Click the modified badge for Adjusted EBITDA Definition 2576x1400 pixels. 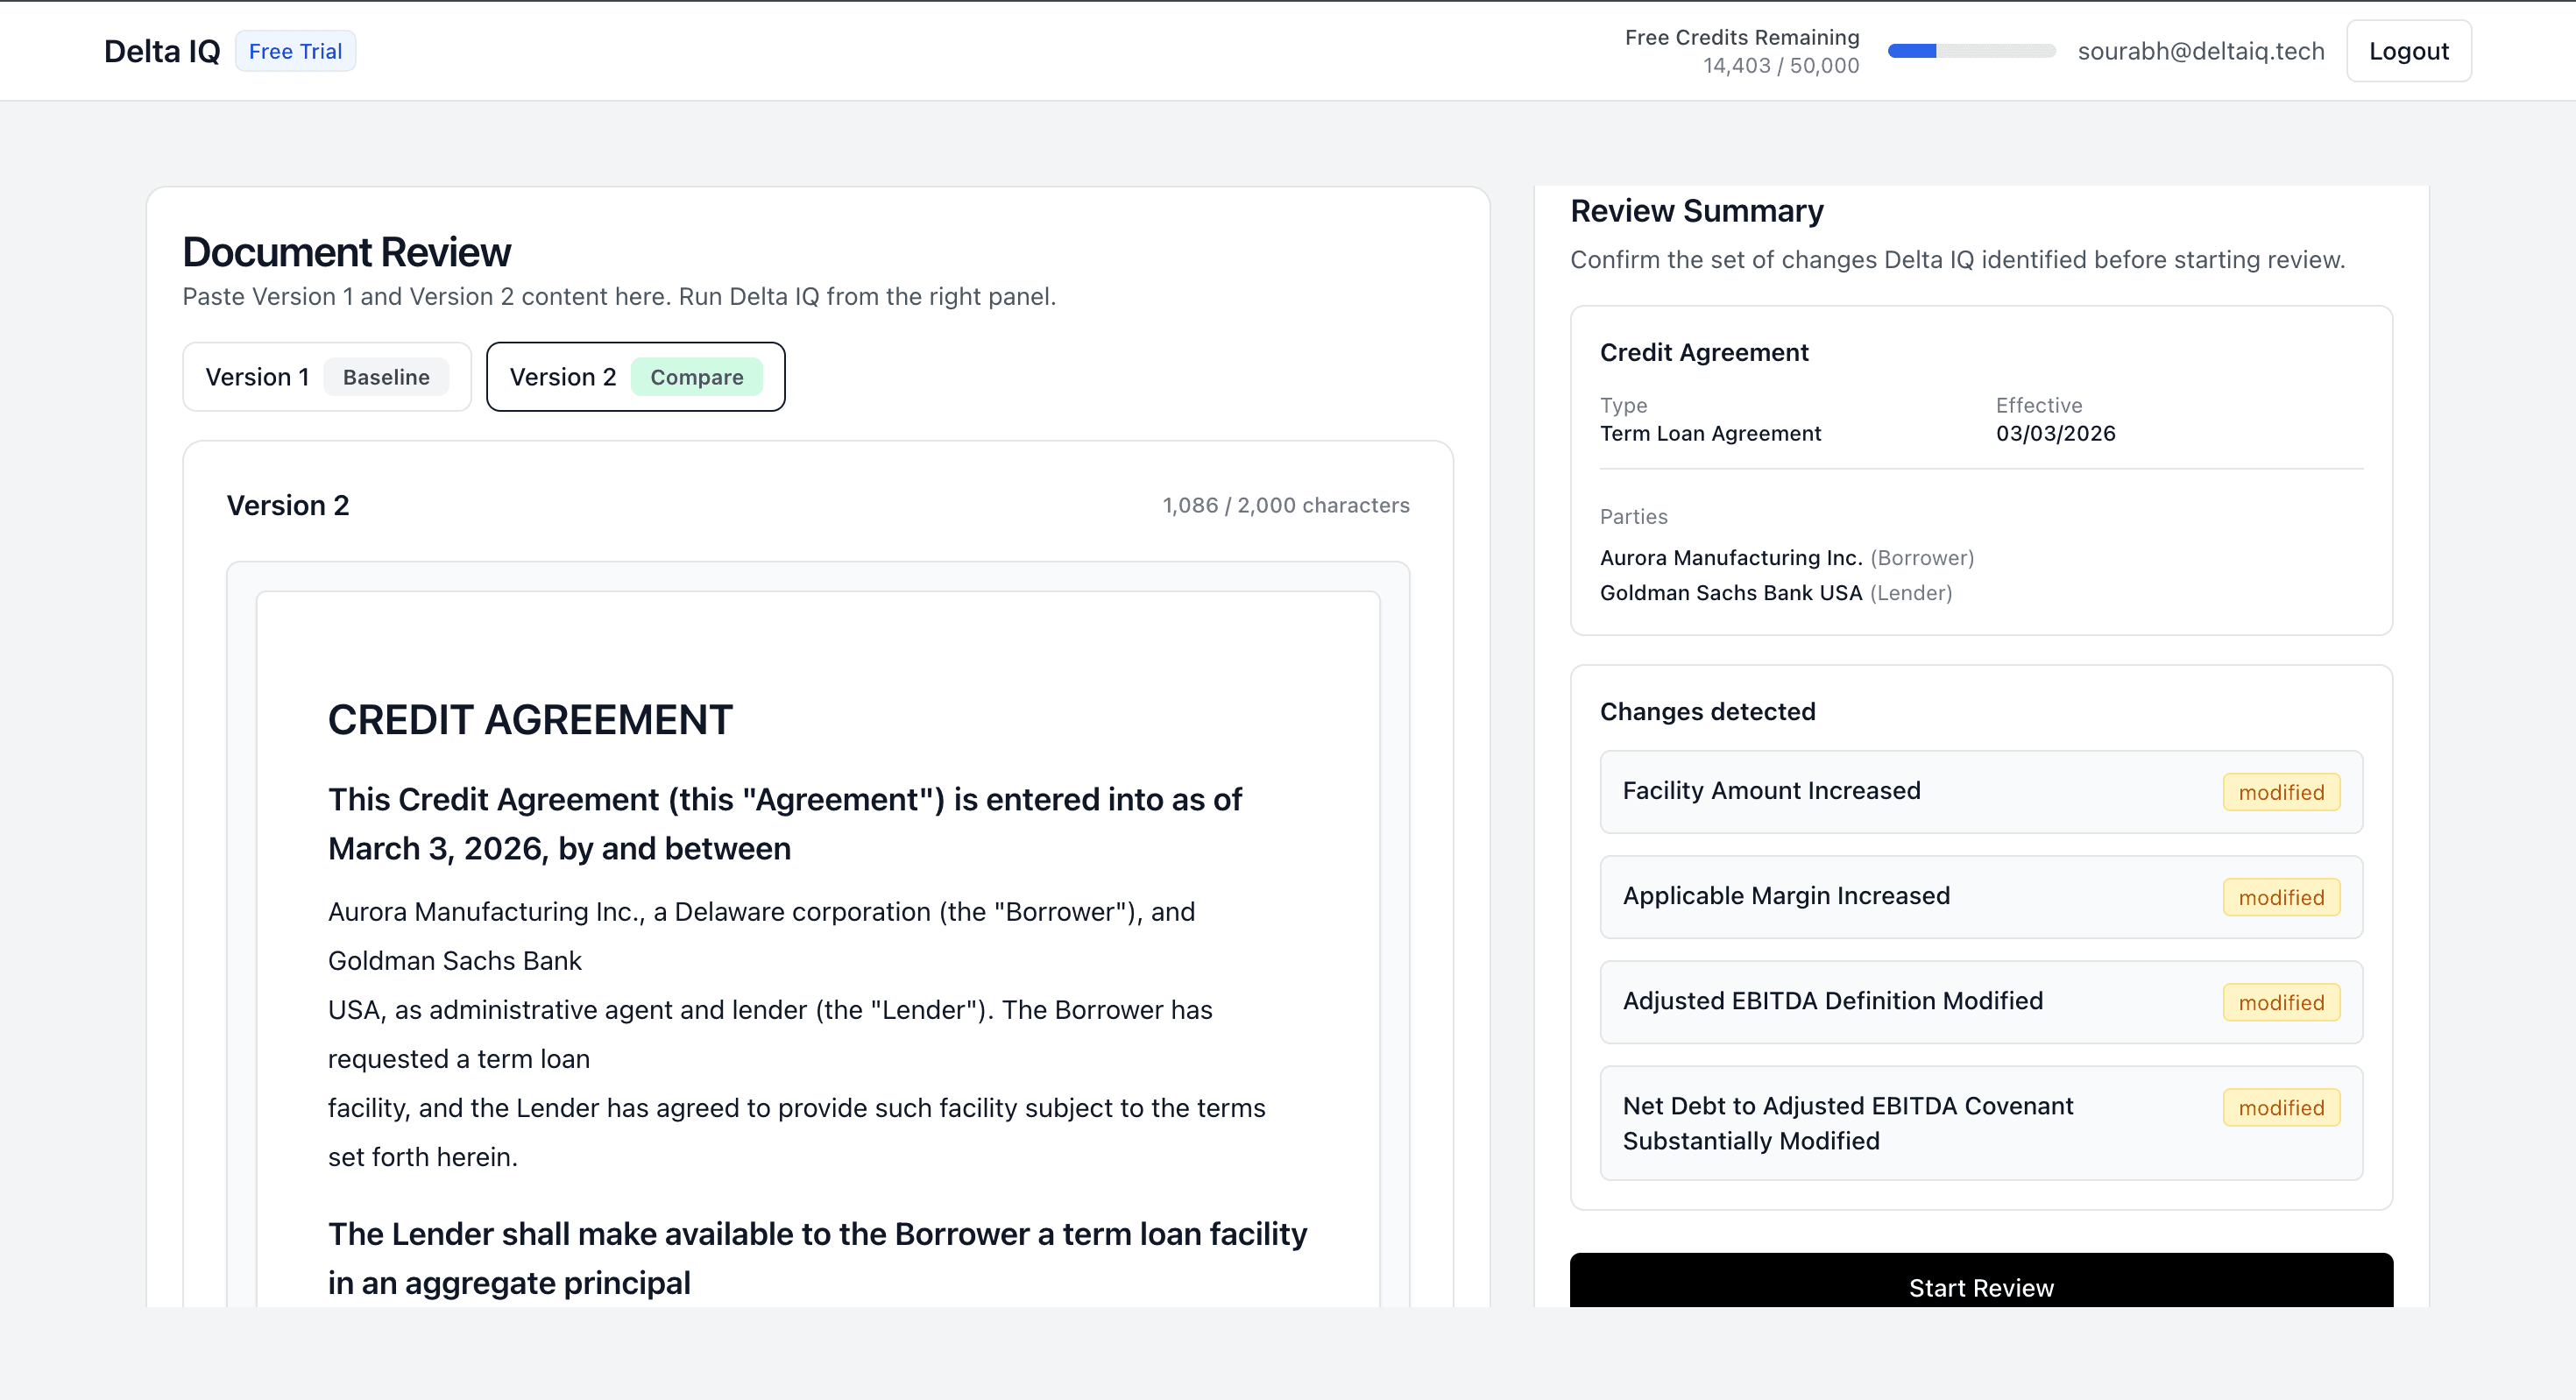coord(2281,1002)
